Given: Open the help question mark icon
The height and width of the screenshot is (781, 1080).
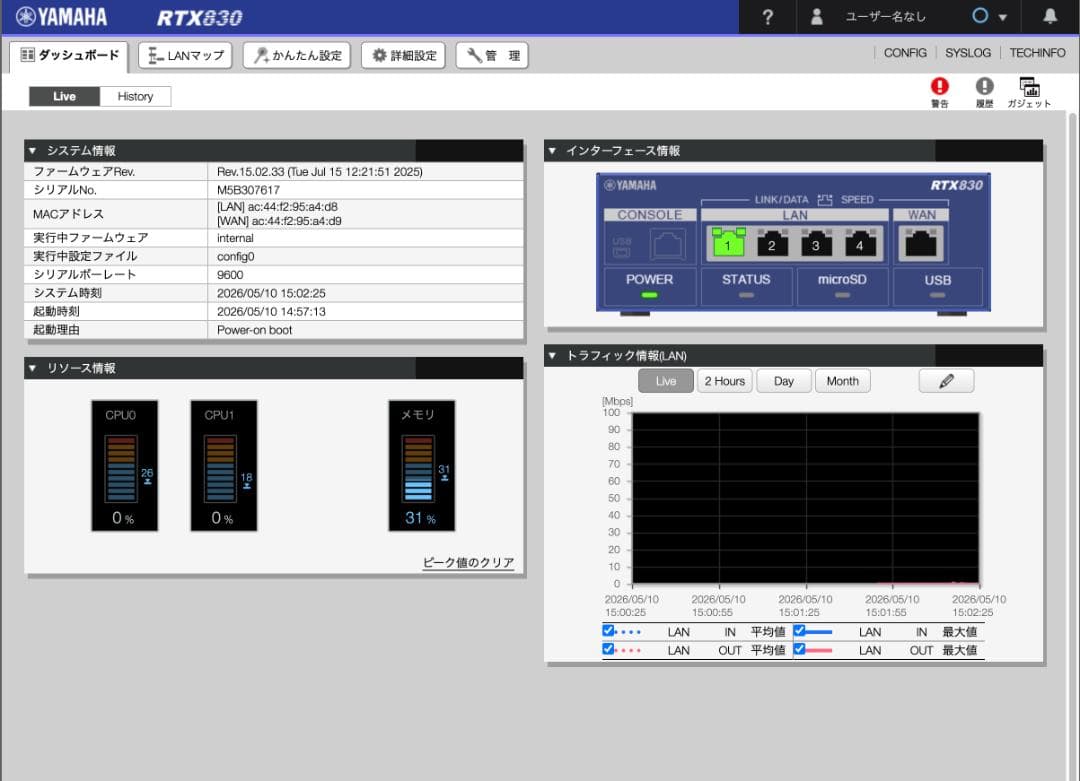Looking at the screenshot, I should click(x=767, y=17).
